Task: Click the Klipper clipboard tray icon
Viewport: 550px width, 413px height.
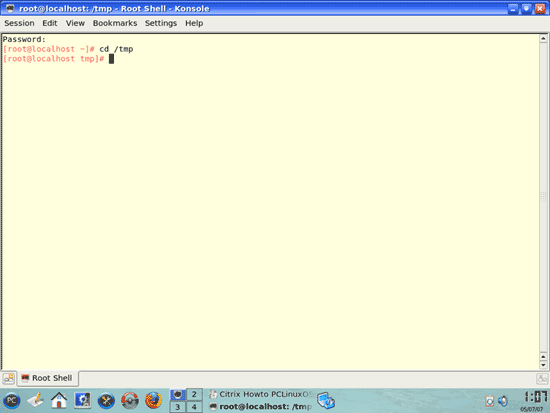Action: pos(490,401)
